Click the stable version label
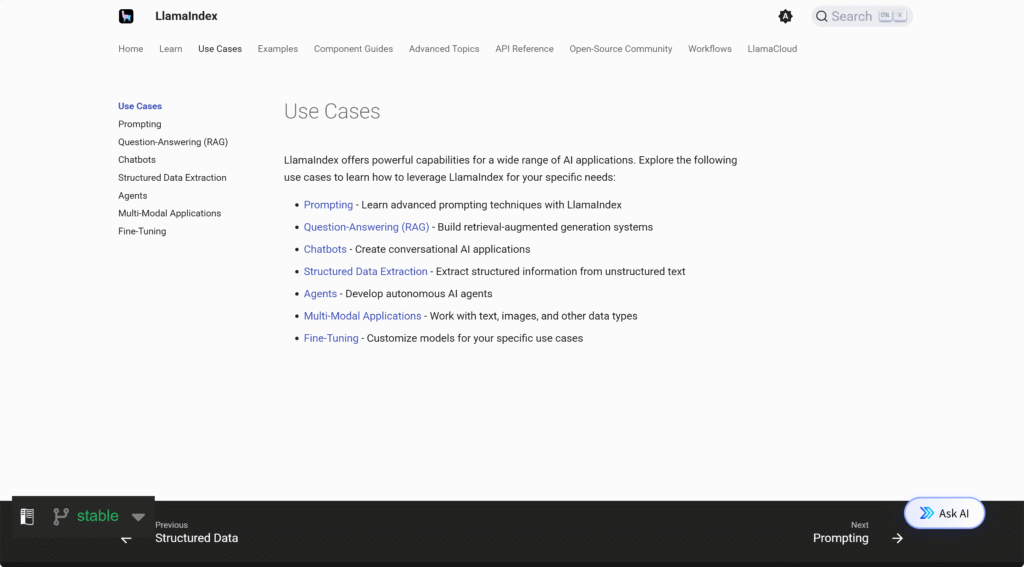1024x567 pixels. (x=97, y=516)
